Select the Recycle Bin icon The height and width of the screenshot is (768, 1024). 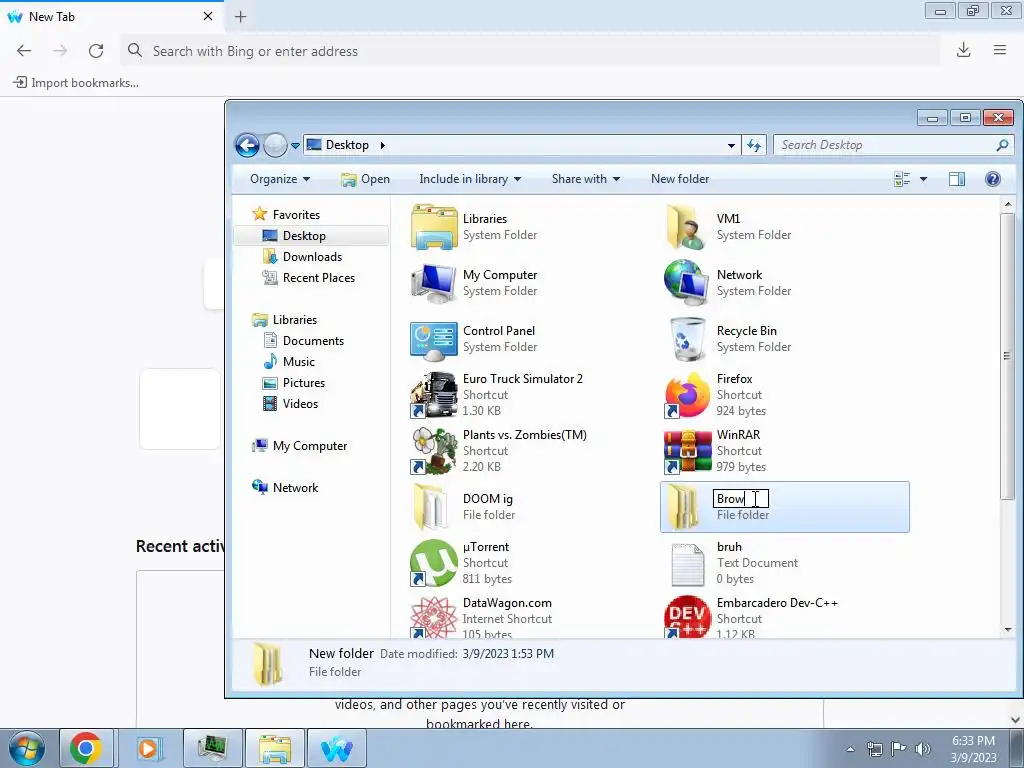pos(688,339)
